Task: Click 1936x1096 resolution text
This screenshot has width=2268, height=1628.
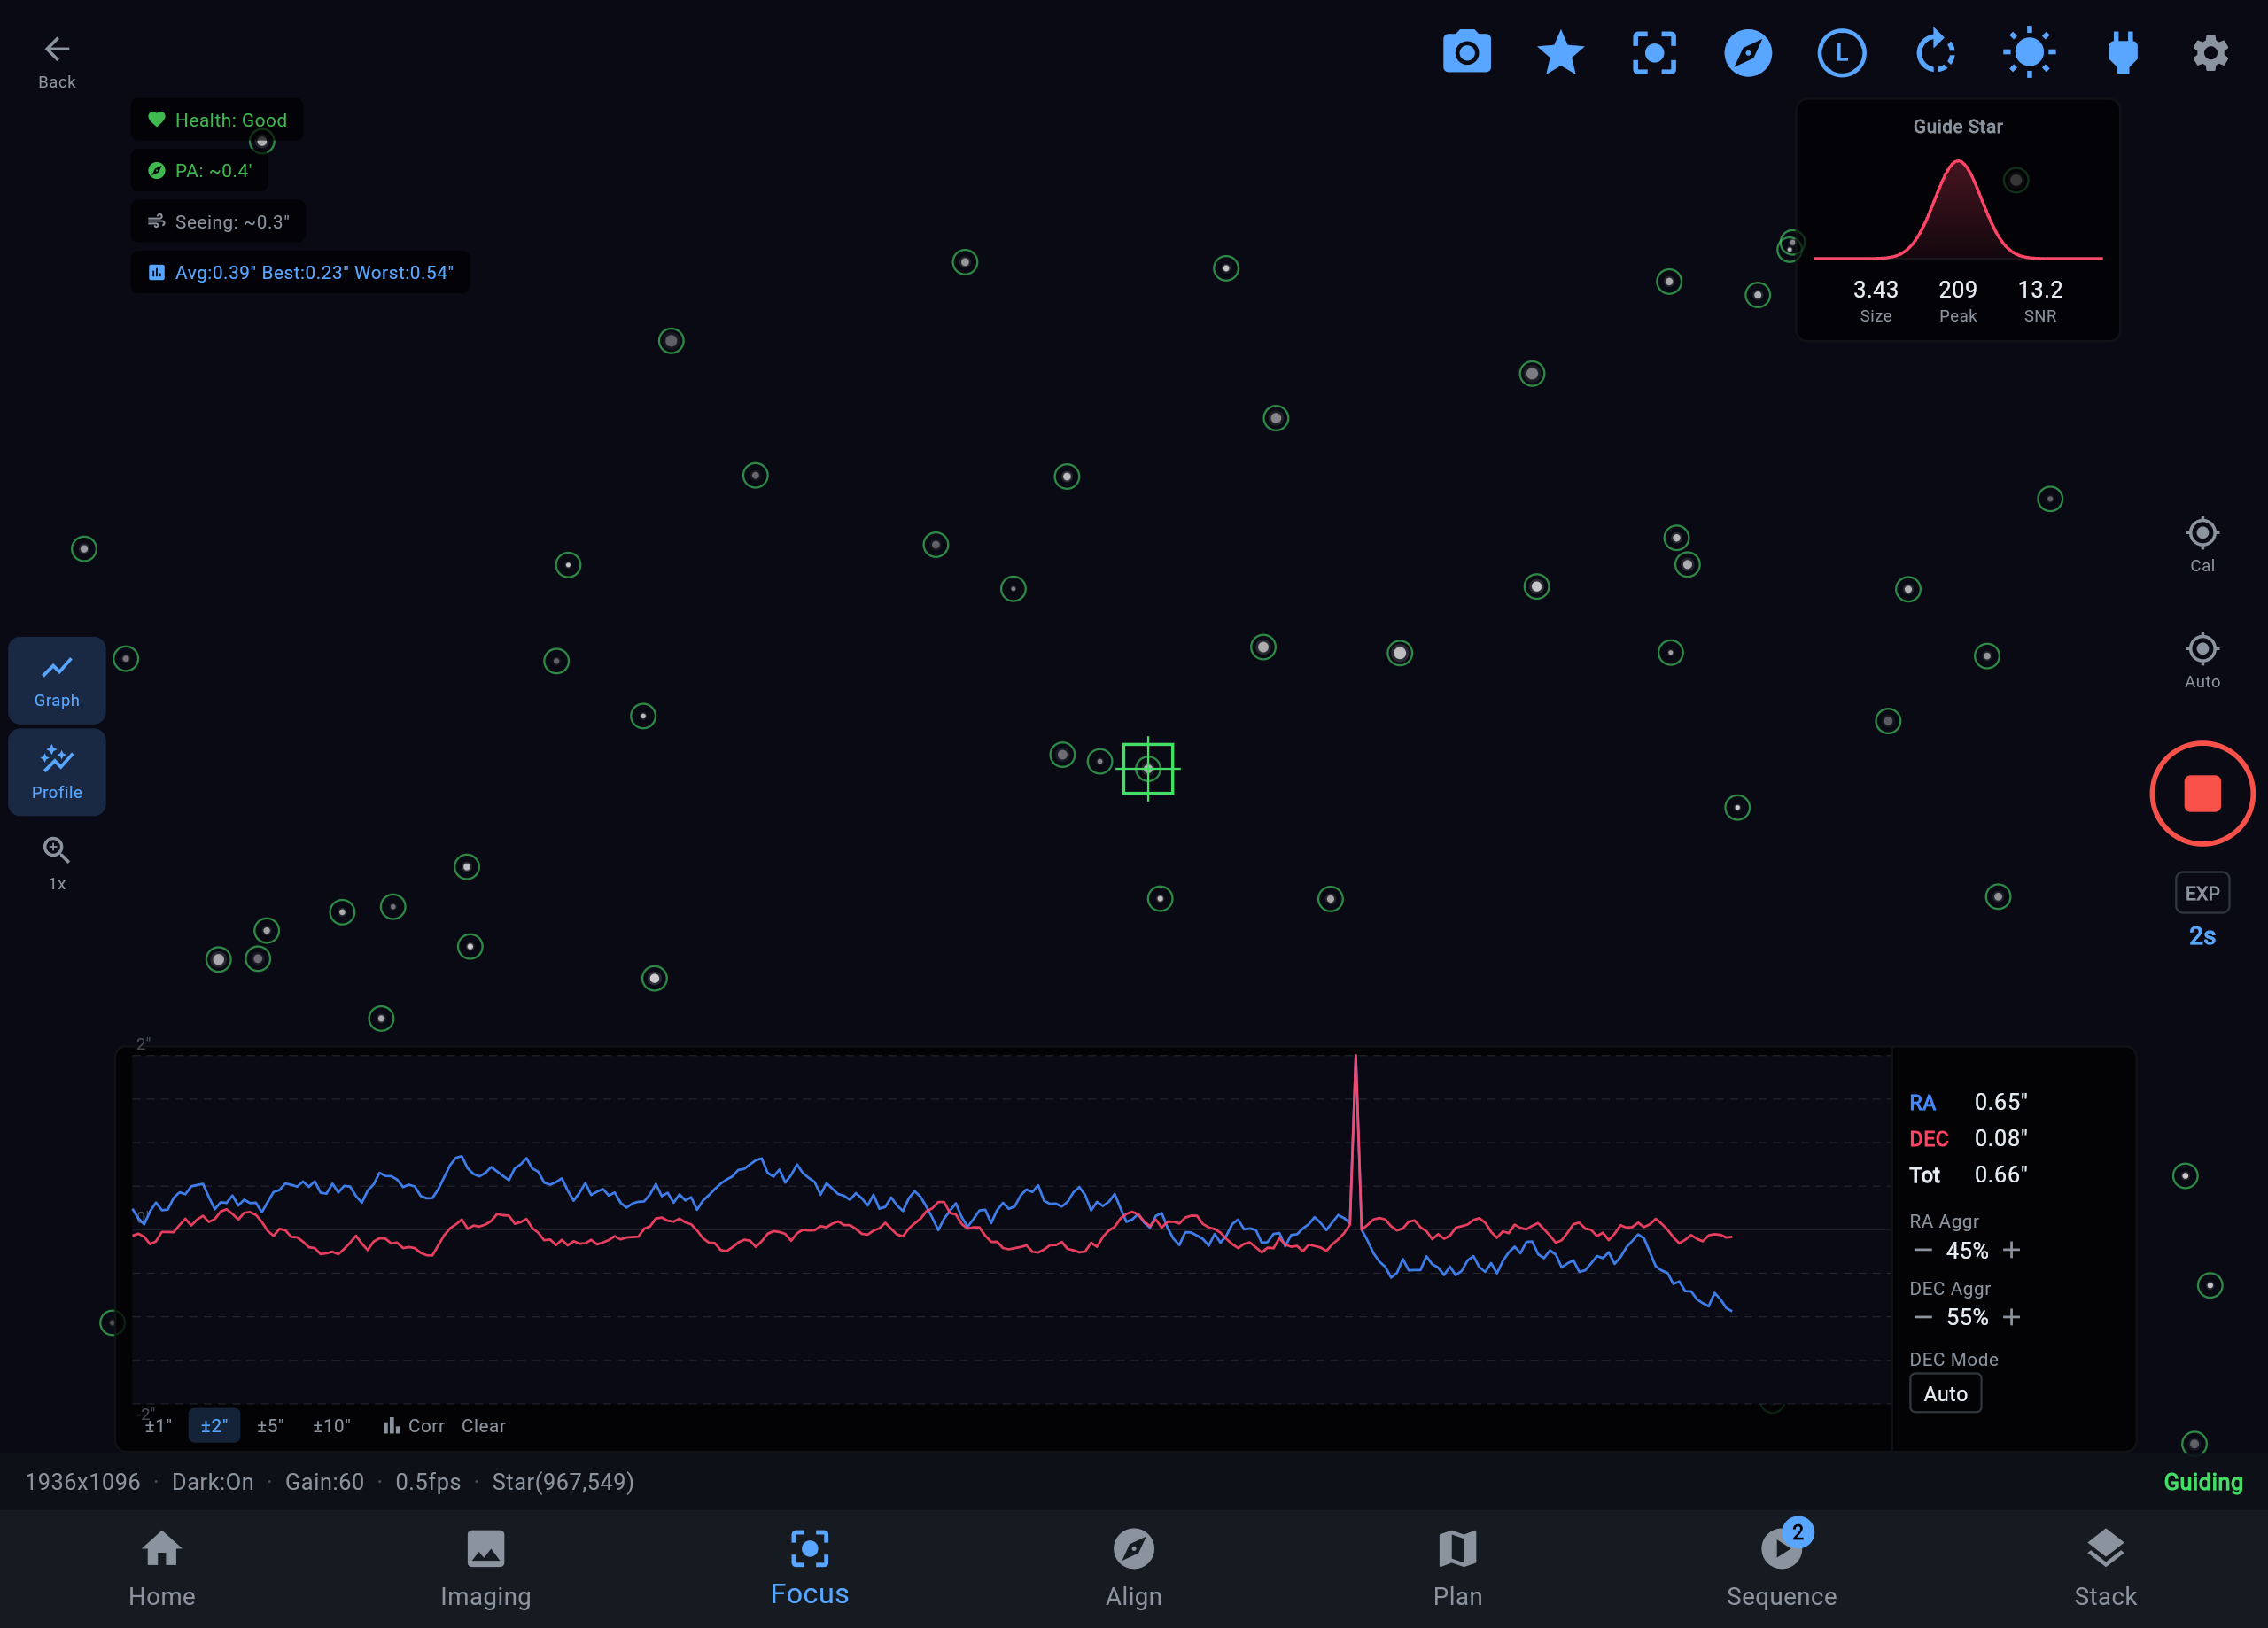Action: pyautogui.click(x=82, y=1482)
